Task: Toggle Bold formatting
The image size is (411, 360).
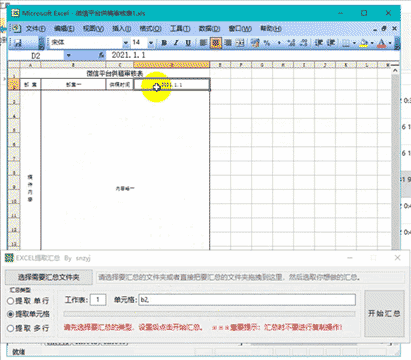Action: 164,43
